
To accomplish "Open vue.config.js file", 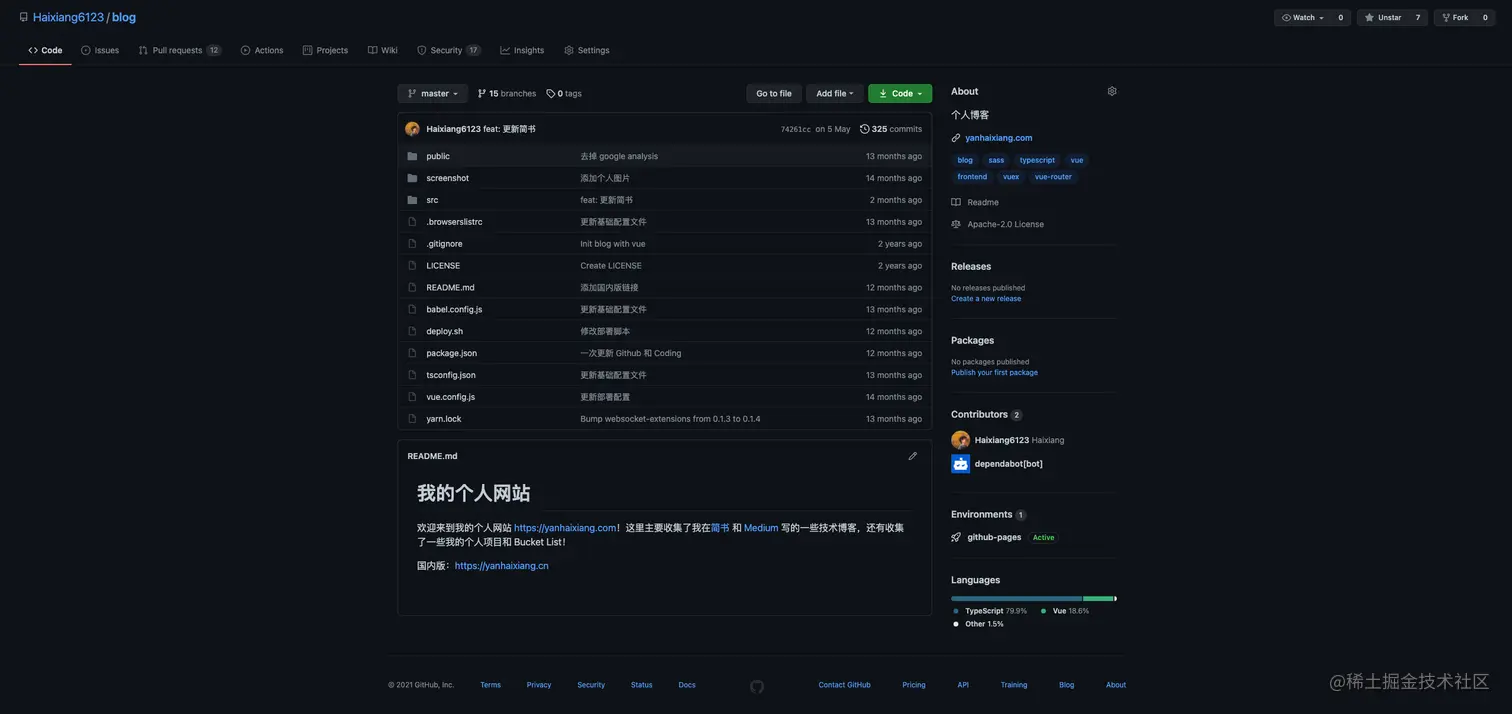I will (x=450, y=397).
